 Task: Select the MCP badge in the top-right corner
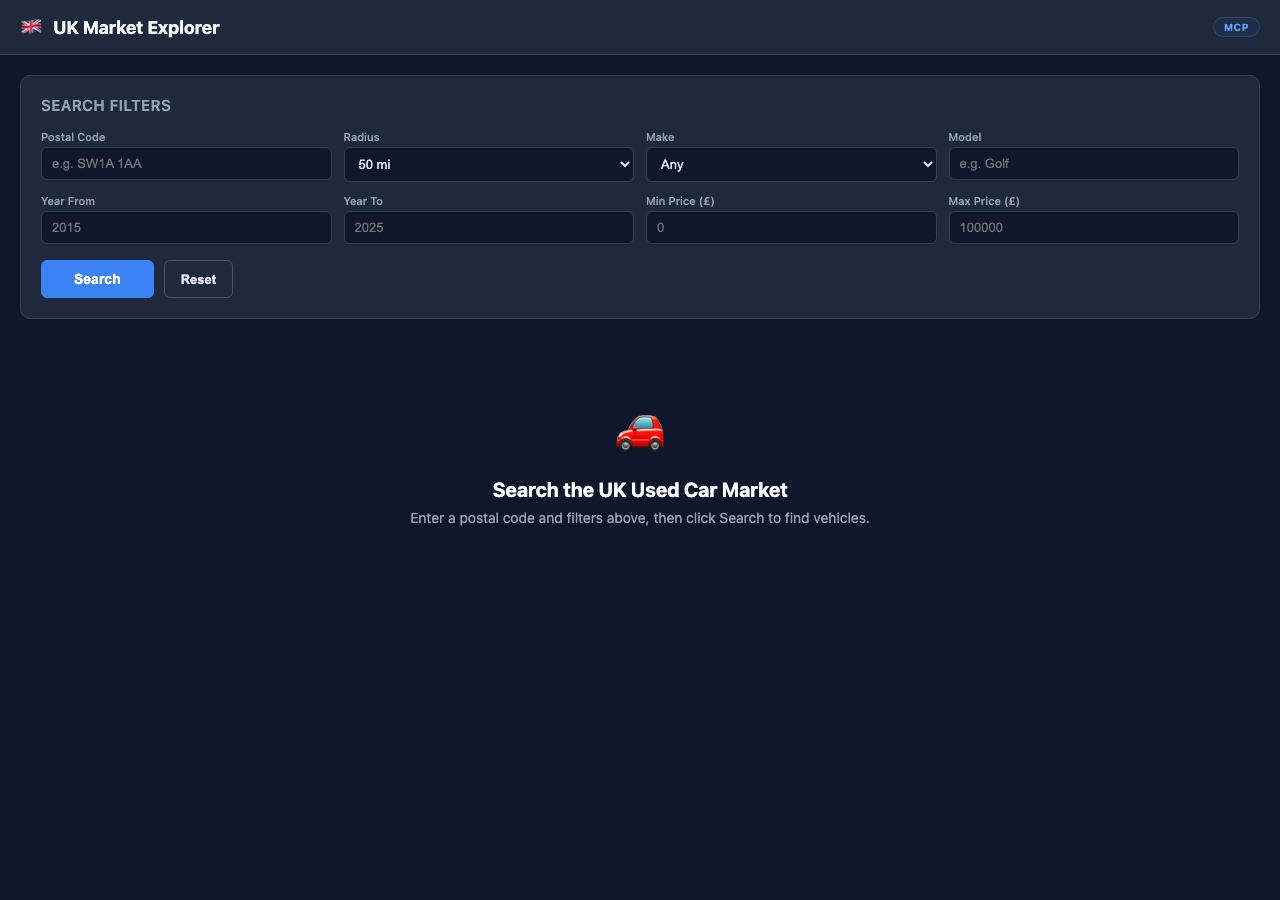pos(1236,27)
